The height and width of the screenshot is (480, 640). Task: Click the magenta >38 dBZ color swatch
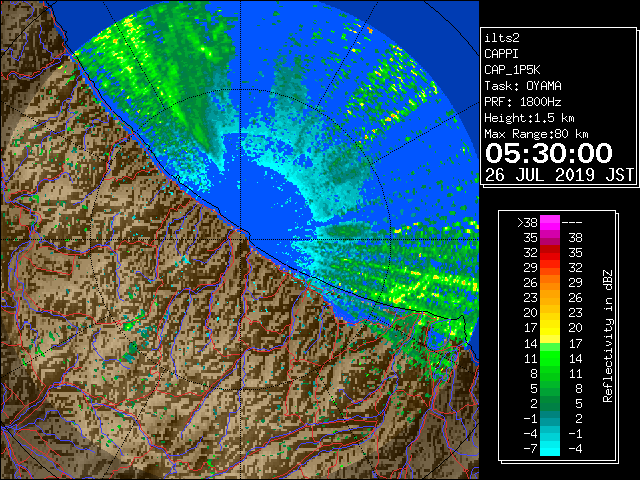point(550,222)
